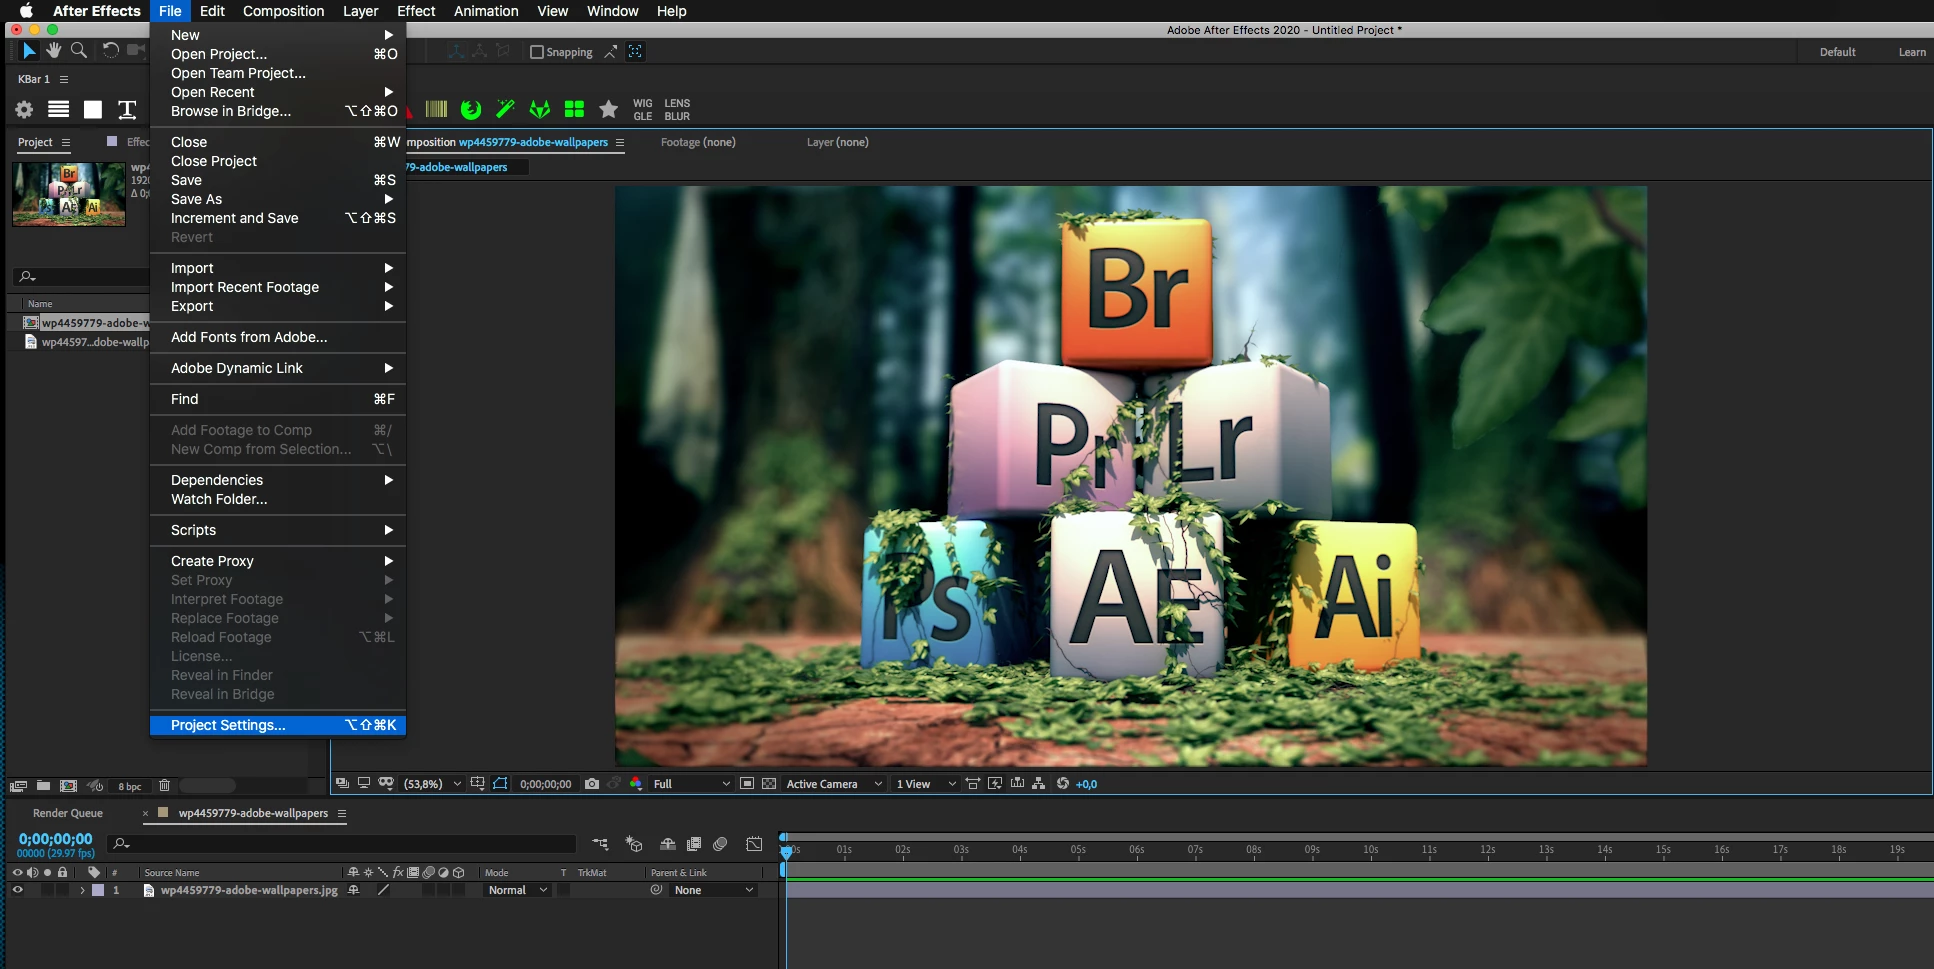The image size is (1934, 969).
Task: Click the 8 bpc color depth button
Action: (x=130, y=786)
